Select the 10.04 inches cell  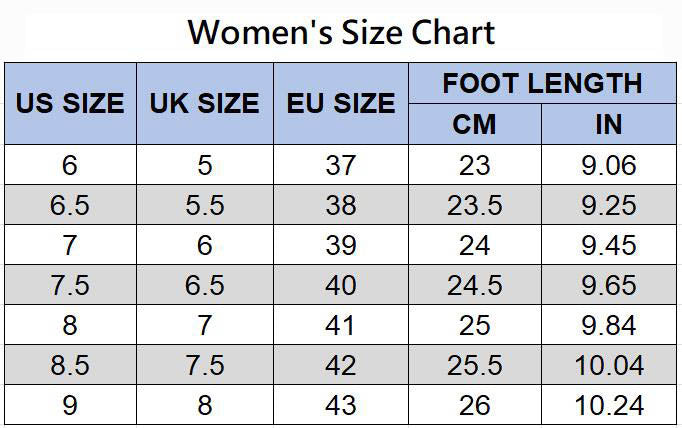point(609,365)
